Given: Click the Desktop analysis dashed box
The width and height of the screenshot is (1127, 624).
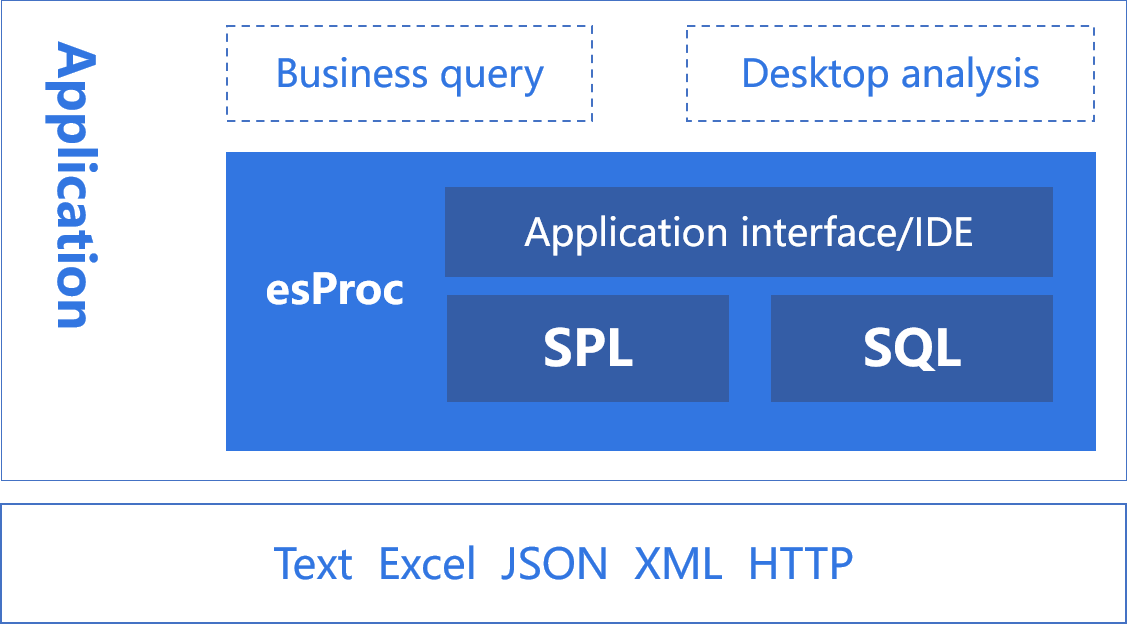Looking at the screenshot, I should pos(891,73).
